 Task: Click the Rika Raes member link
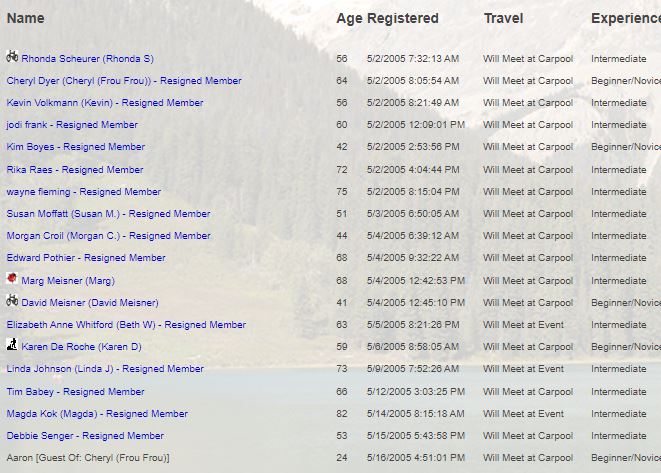(75, 170)
